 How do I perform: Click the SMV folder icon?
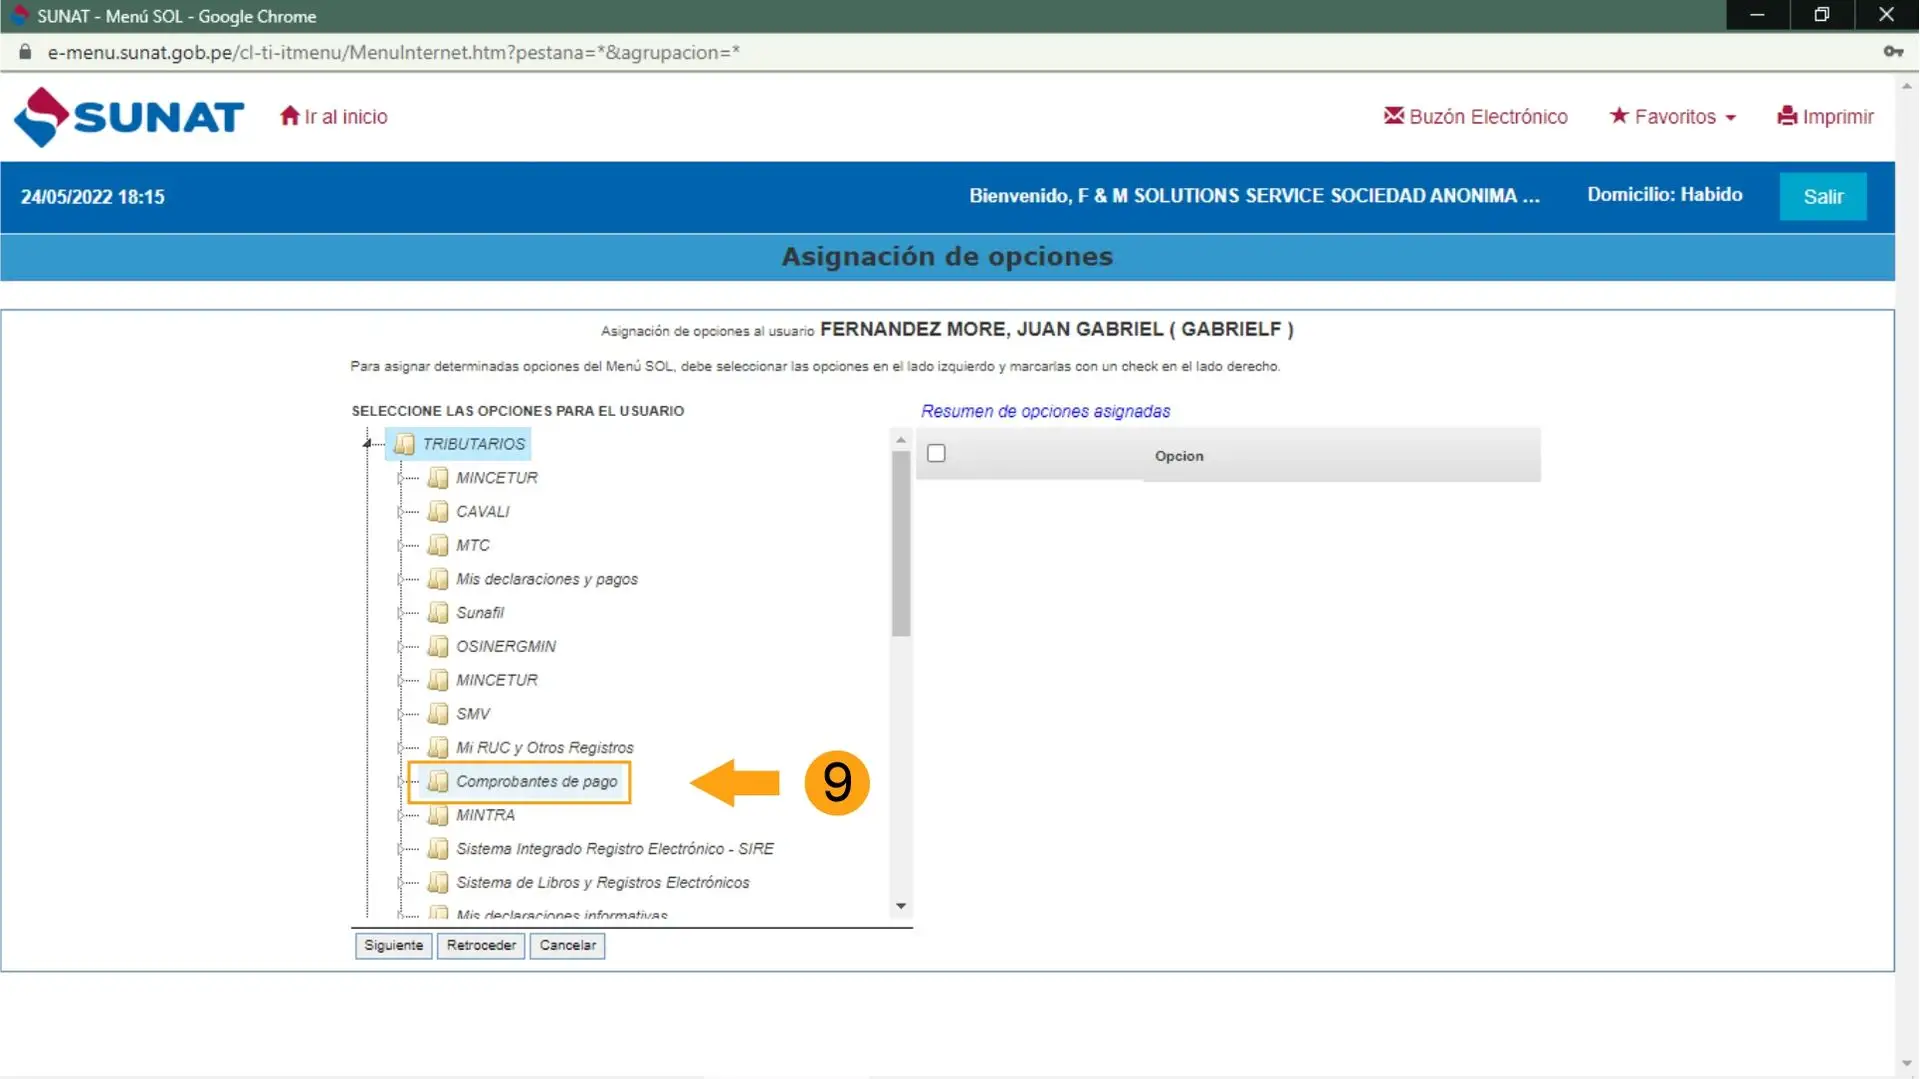438,714
